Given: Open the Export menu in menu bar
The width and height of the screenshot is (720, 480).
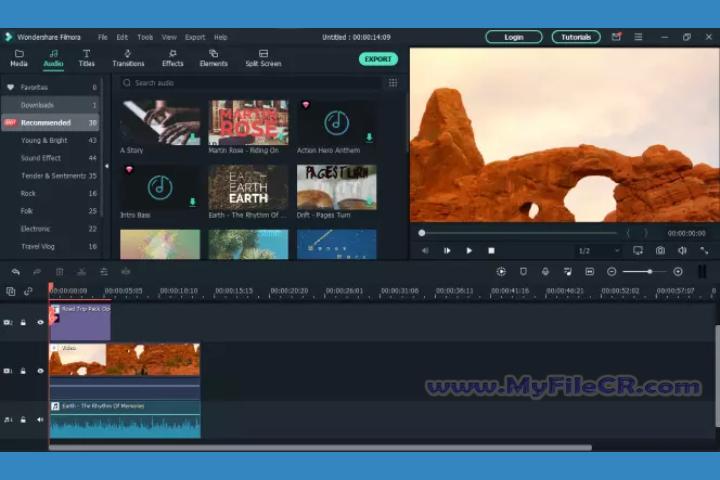Looking at the screenshot, I should 195,37.
